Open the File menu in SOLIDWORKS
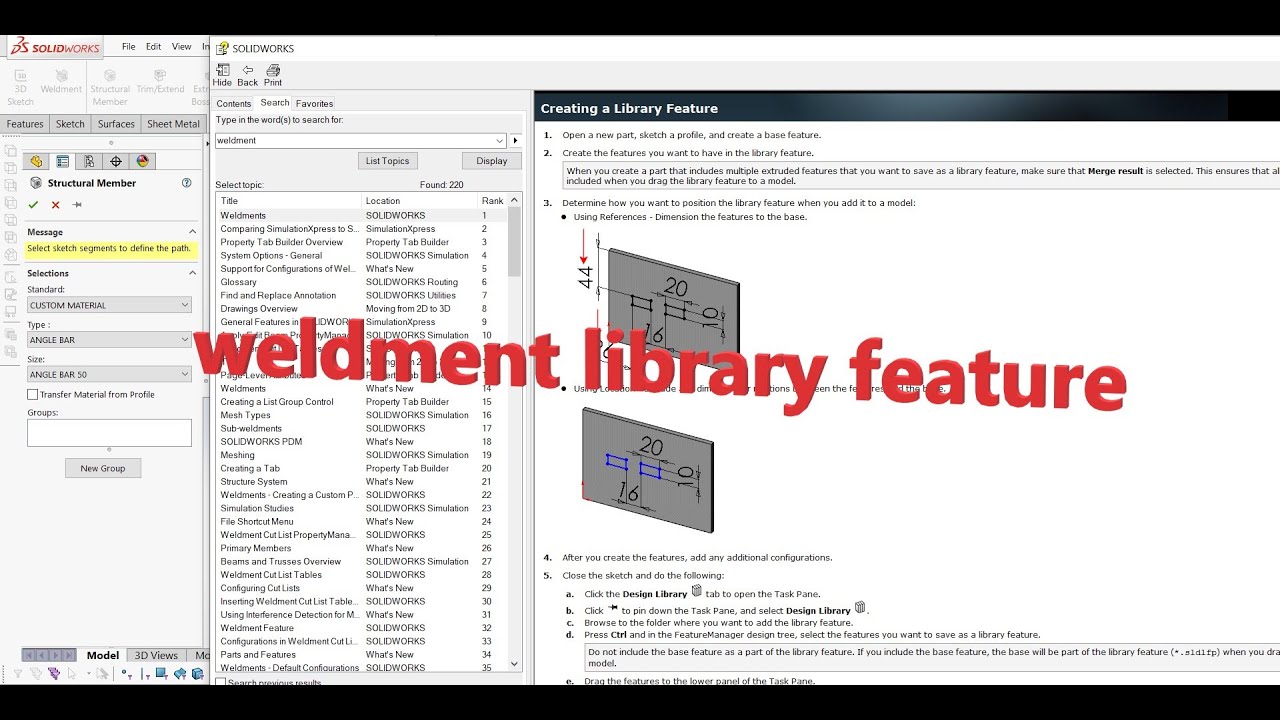Screen dimensions: 1280x720 (129, 47)
